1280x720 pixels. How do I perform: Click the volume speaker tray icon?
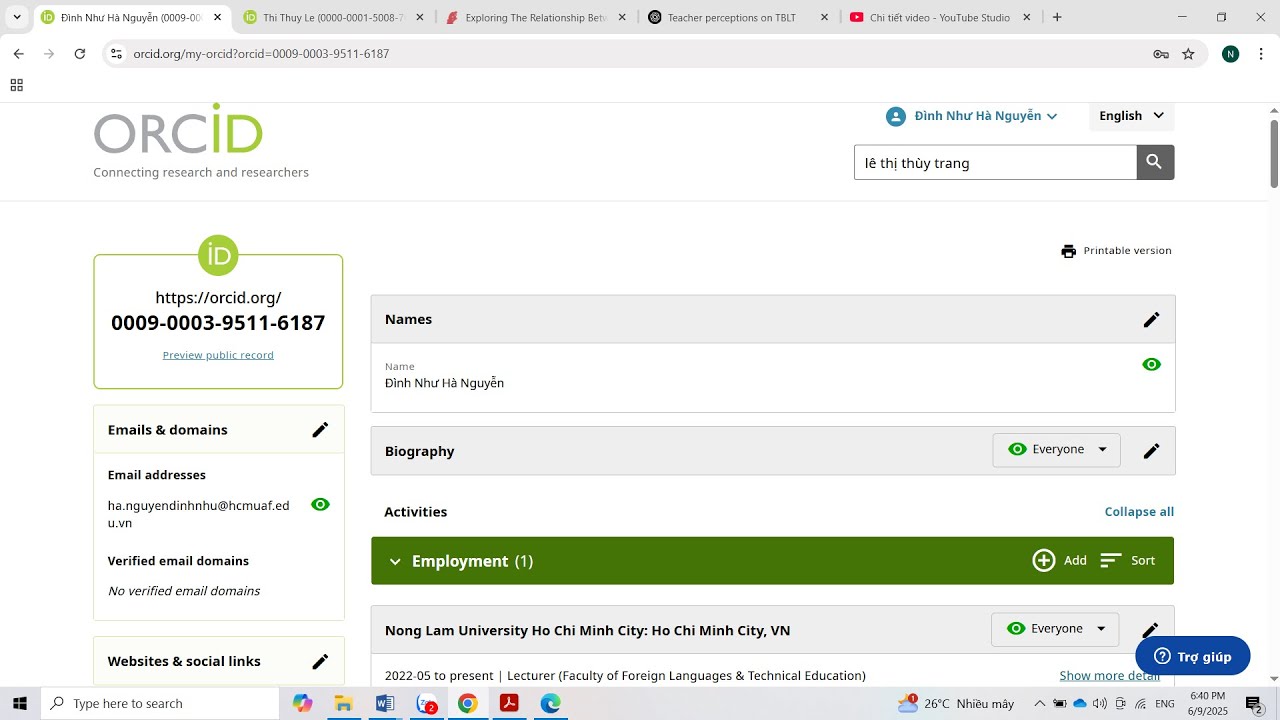(1100, 704)
